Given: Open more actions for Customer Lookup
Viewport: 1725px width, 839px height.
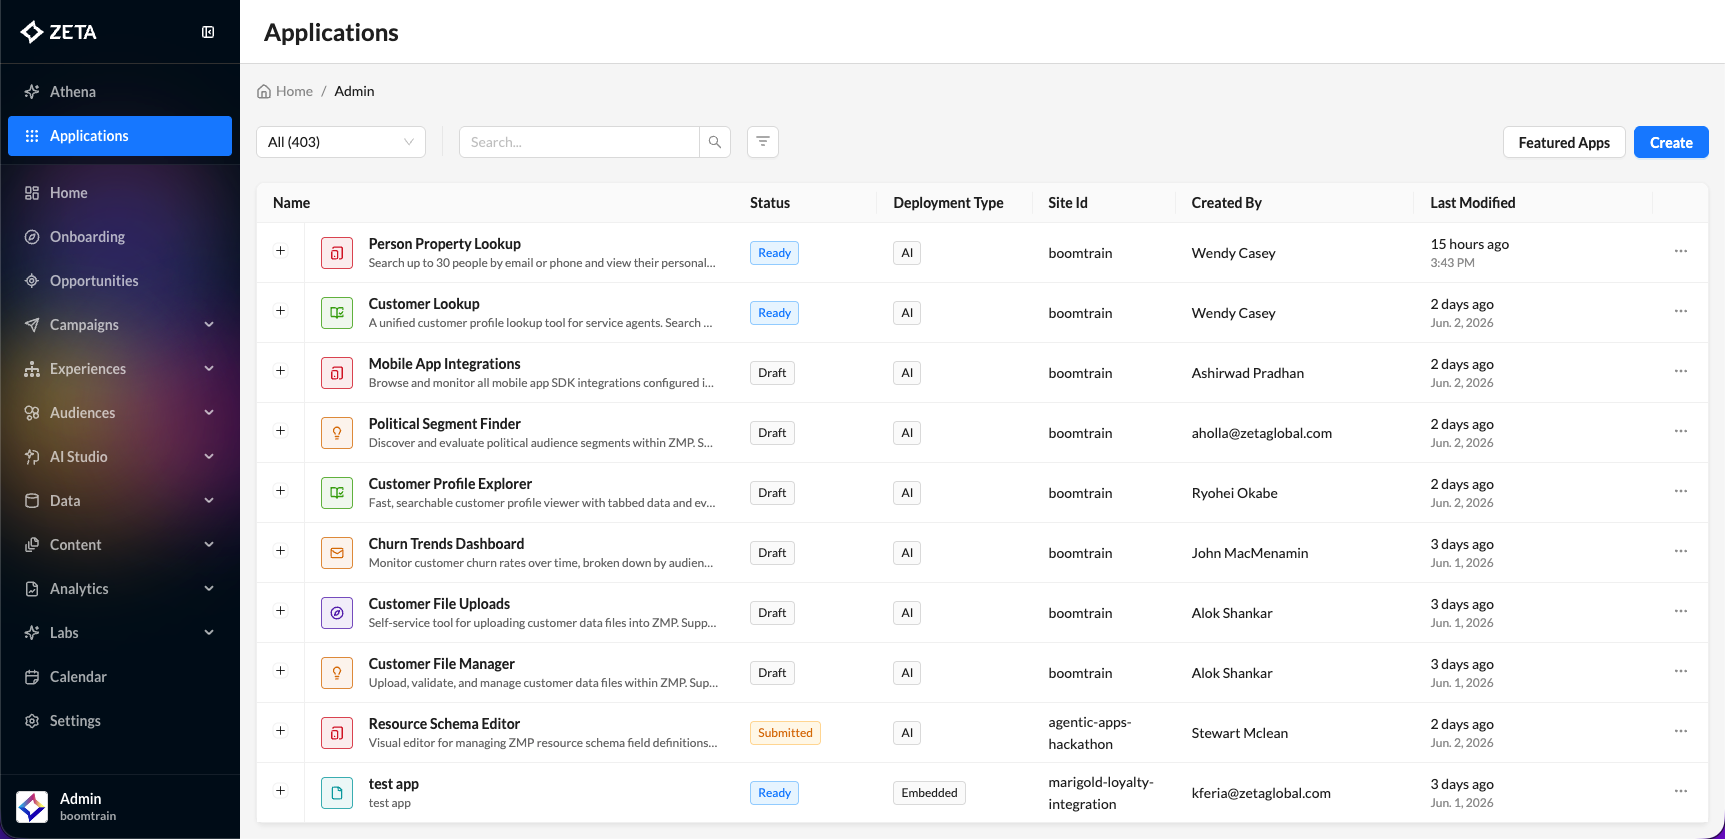Looking at the screenshot, I should [1681, 311].
